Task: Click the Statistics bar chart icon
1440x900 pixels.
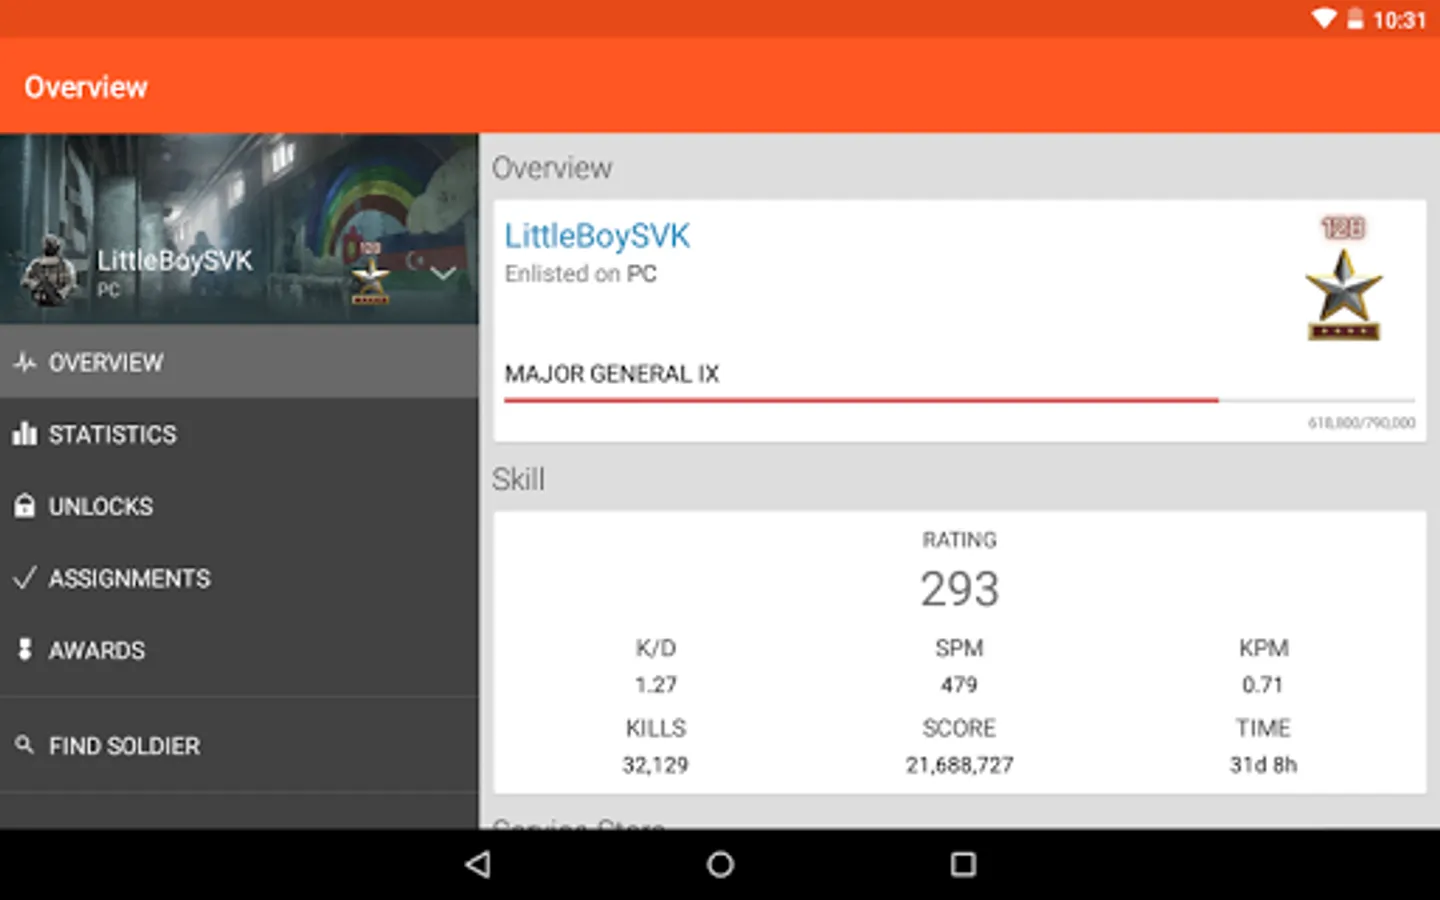Action: 25,433
